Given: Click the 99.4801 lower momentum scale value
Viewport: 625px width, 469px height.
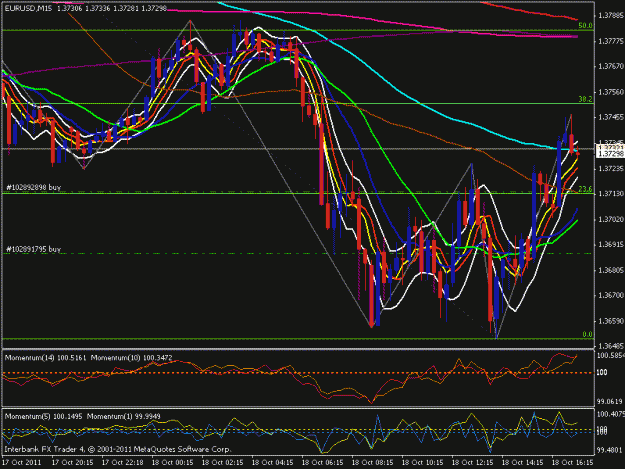Looking at the screenshot, I should (x=610, y=450).
